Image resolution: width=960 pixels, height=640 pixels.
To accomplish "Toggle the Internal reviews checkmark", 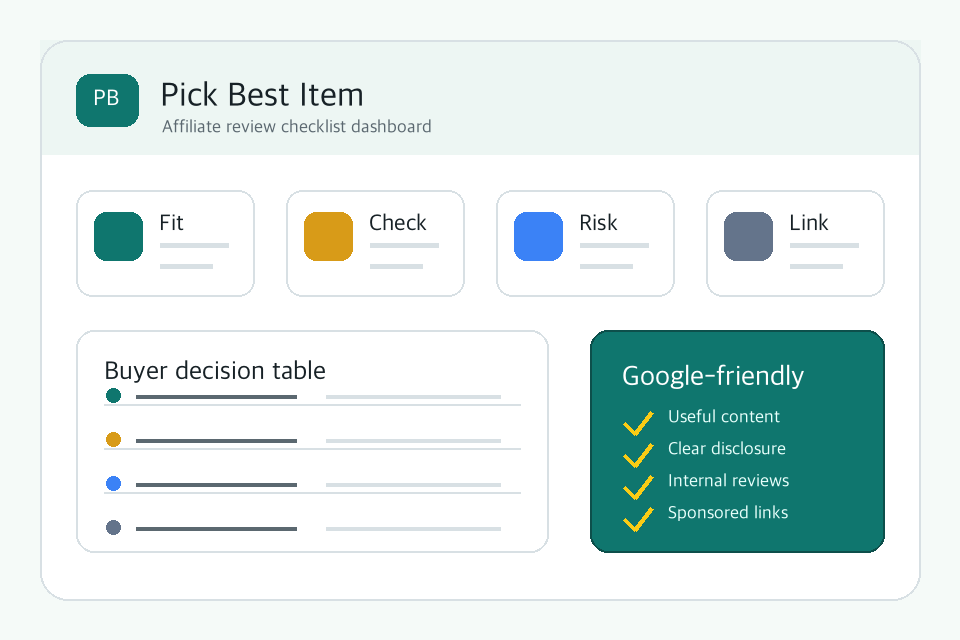I will click(x=638, y=487).
